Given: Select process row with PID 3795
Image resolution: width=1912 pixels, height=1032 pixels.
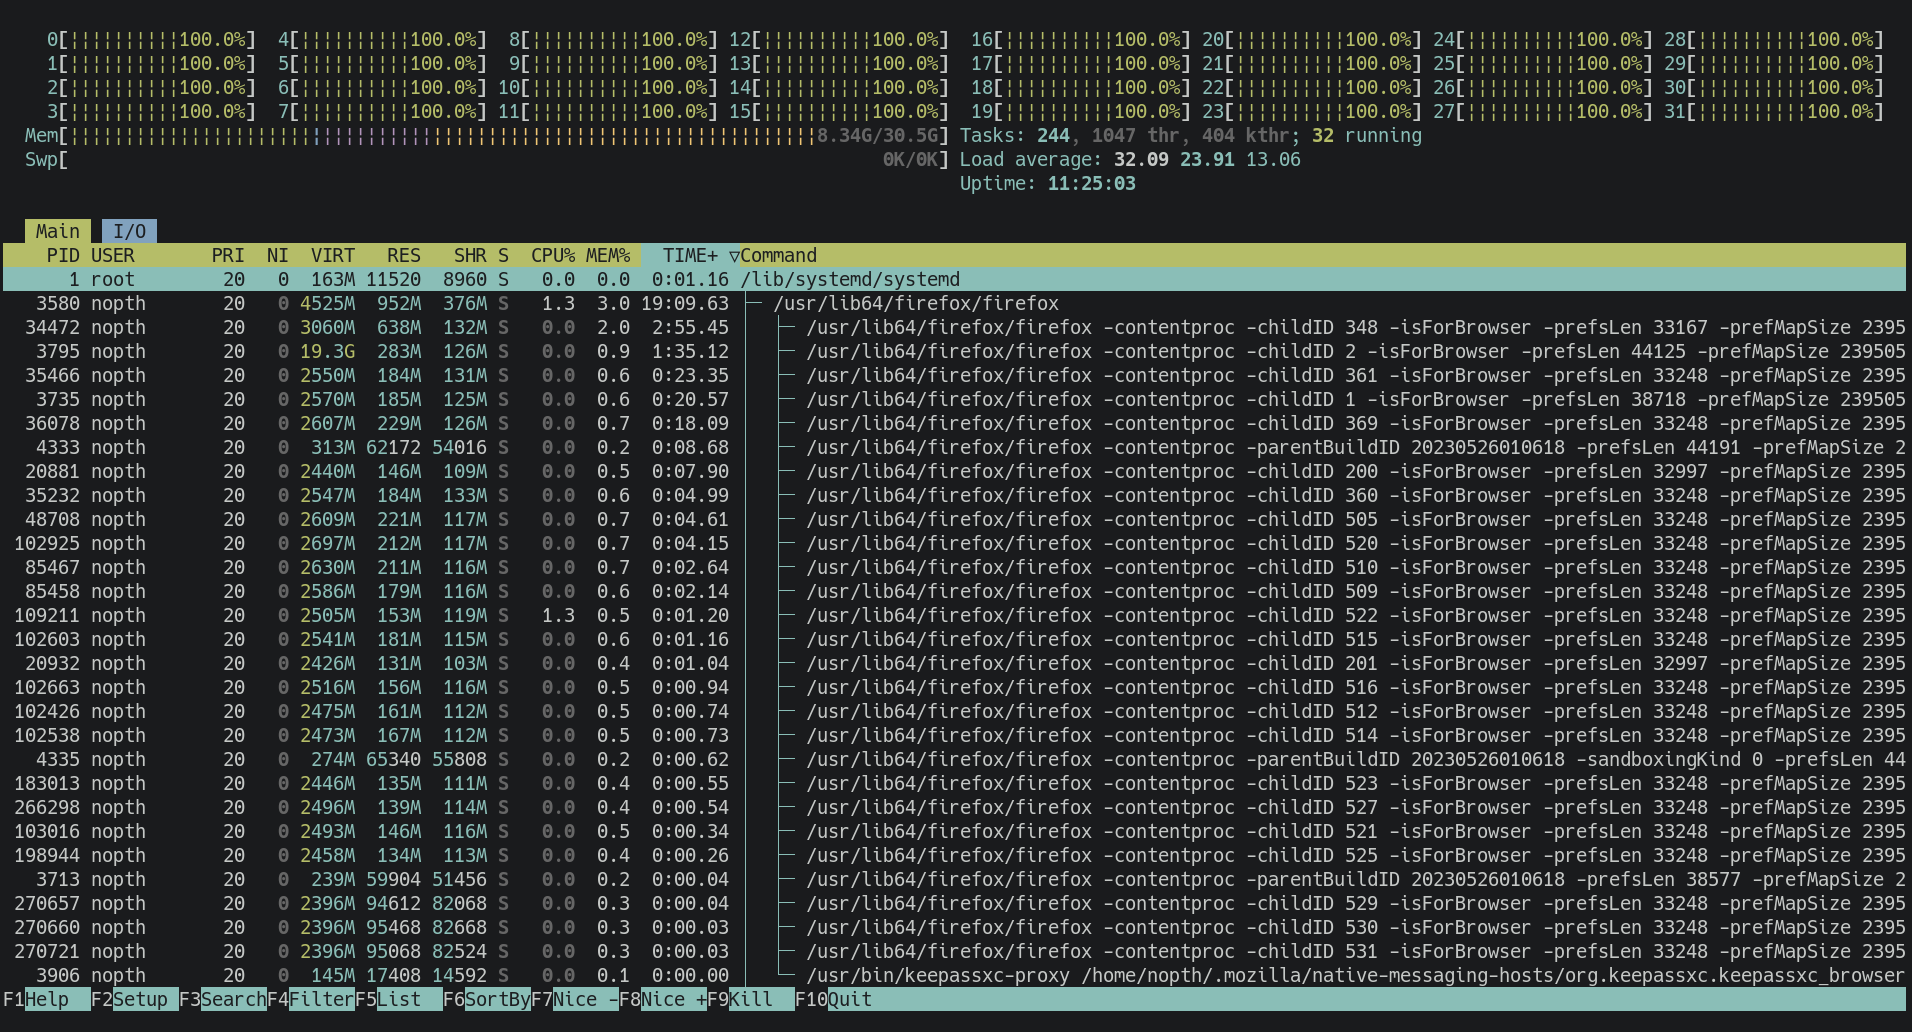Looking at the screenshot, I should click(x=955, y=351).
